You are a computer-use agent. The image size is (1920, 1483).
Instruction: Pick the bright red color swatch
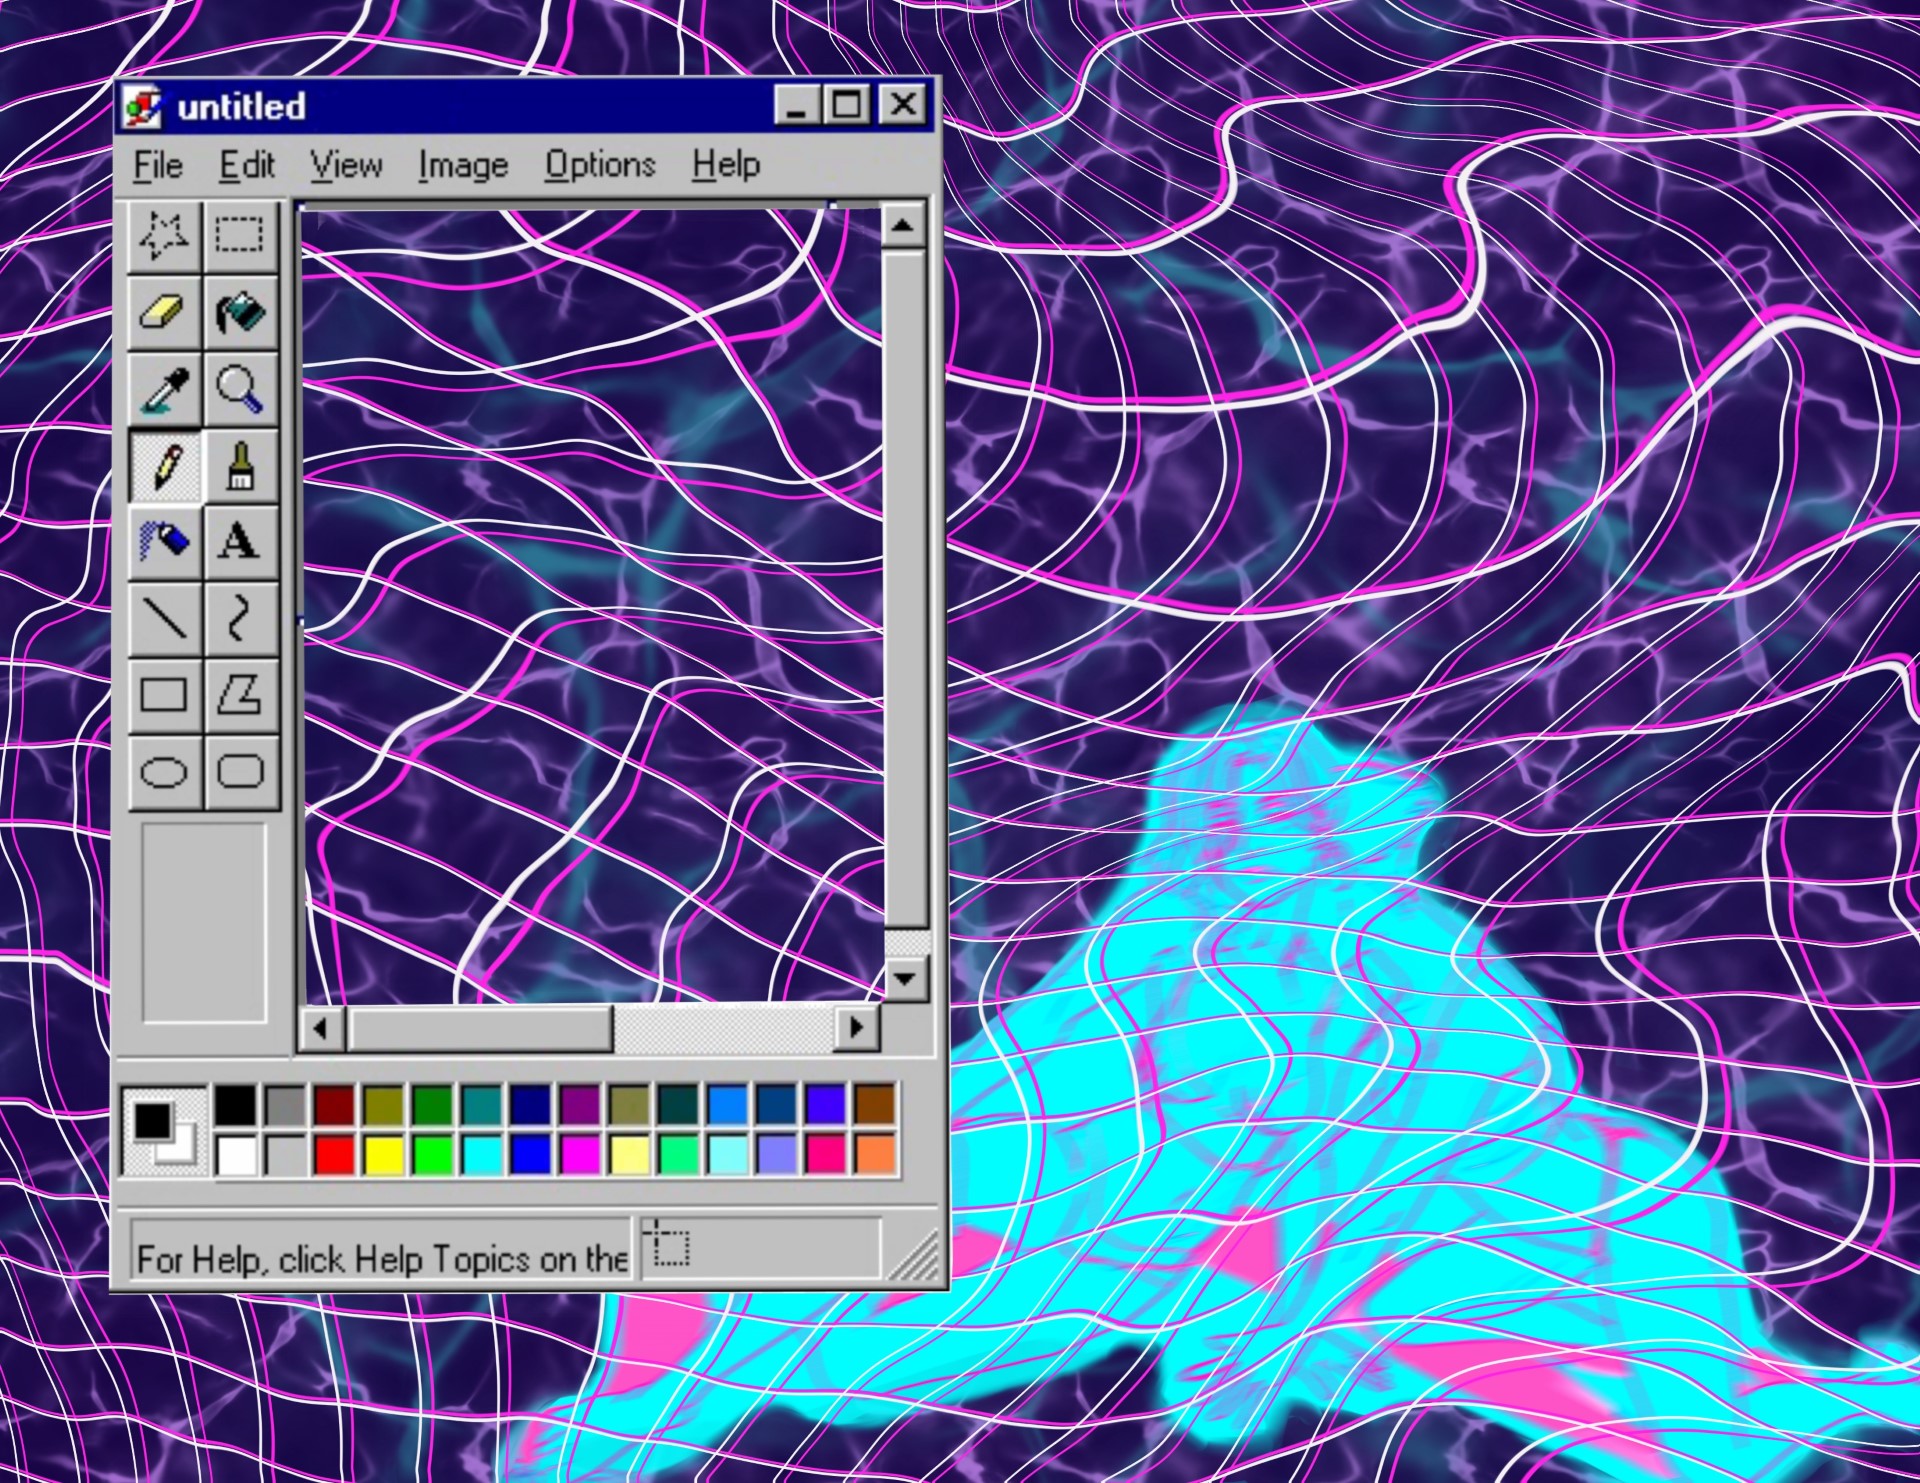pos(335,1155)
